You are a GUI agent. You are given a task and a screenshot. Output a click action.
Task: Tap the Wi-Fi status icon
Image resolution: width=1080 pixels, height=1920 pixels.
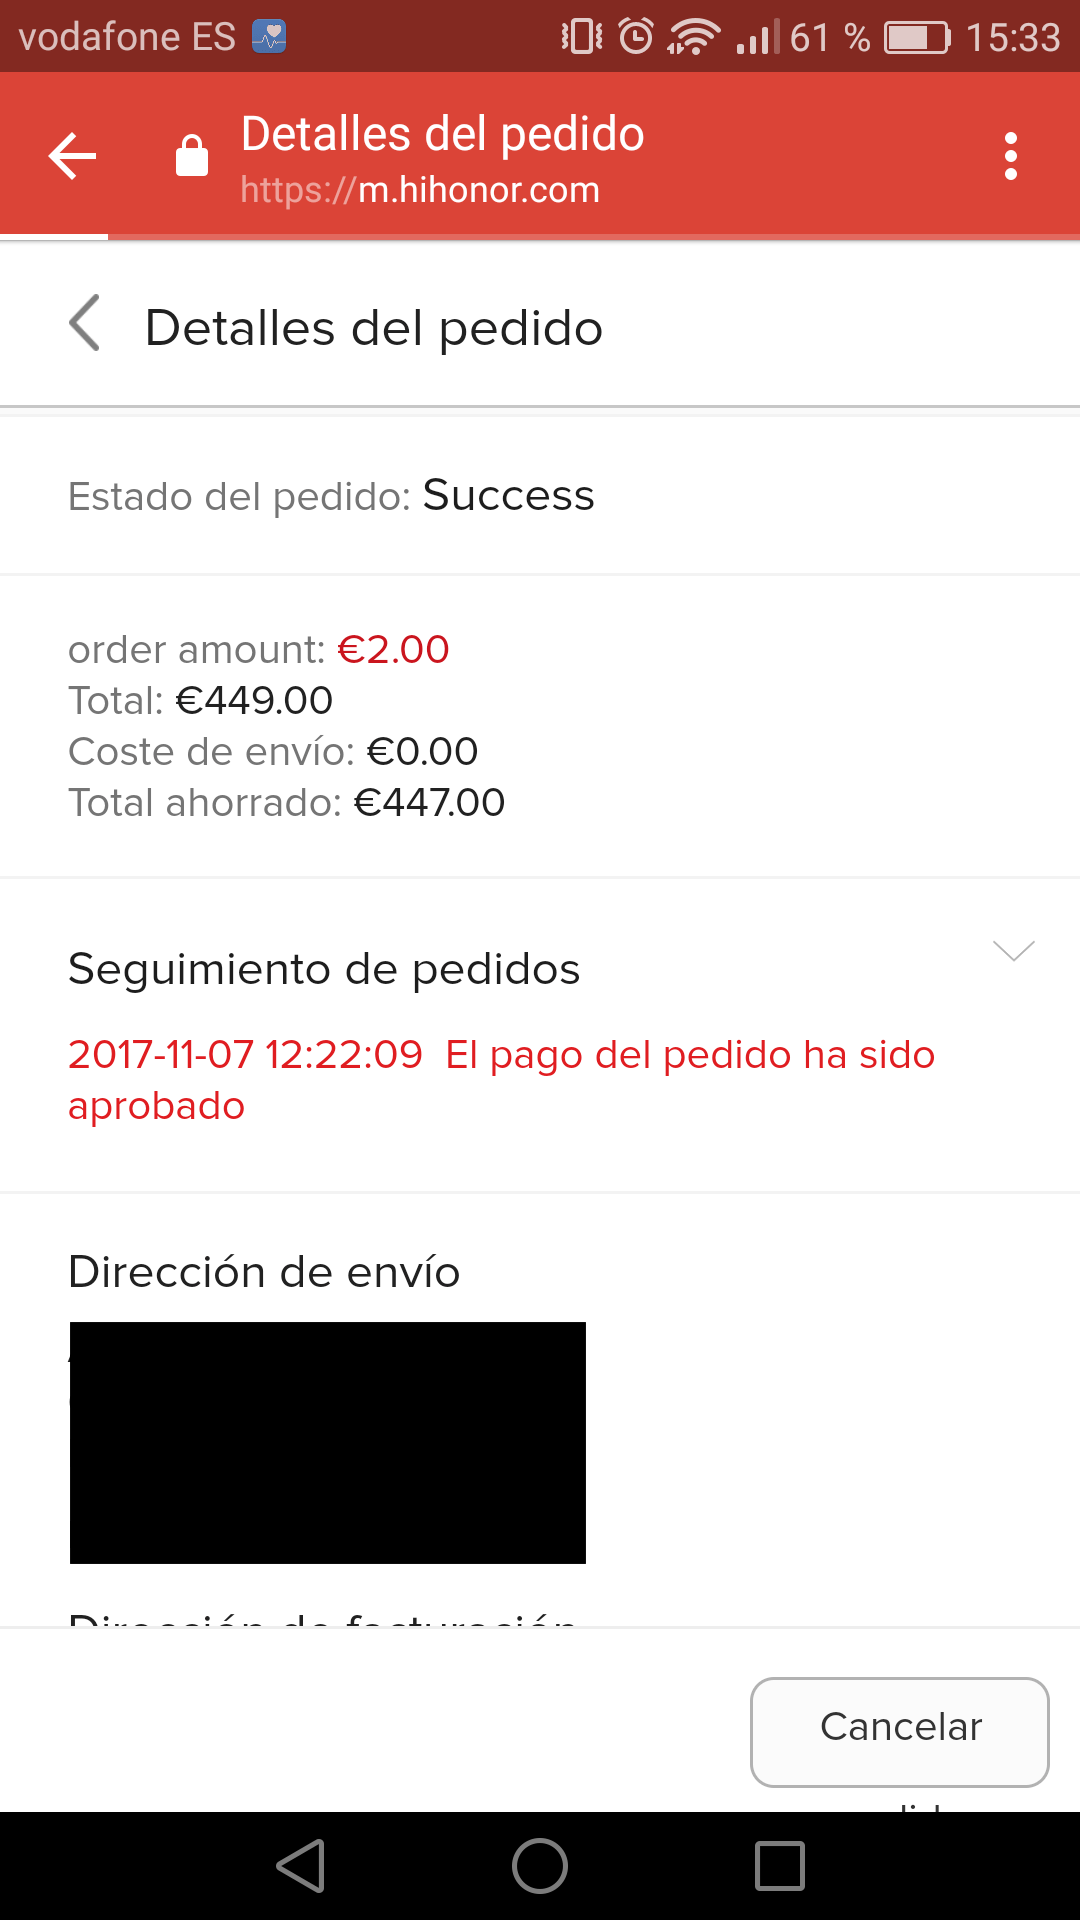pos(693,37)
